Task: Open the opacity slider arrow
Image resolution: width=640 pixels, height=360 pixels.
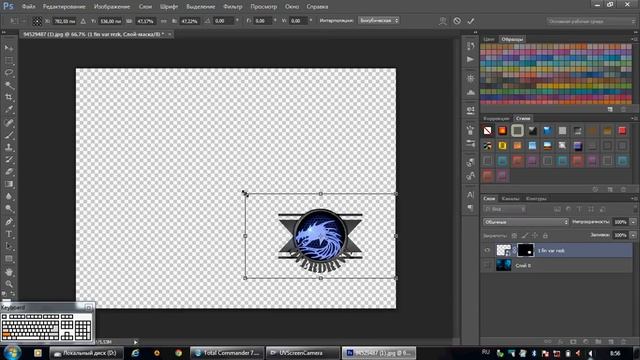Action: click(x=633, y=222)
